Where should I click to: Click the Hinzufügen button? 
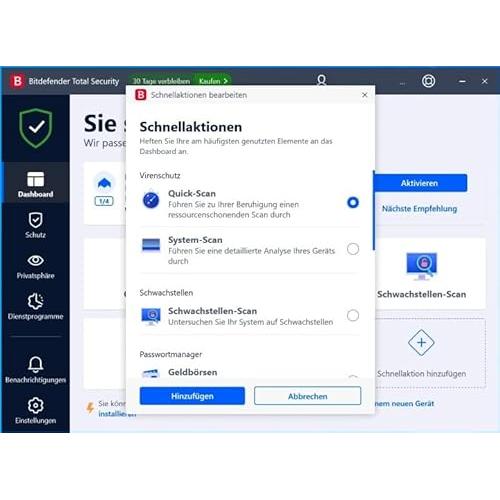click(x=192, y=396)
